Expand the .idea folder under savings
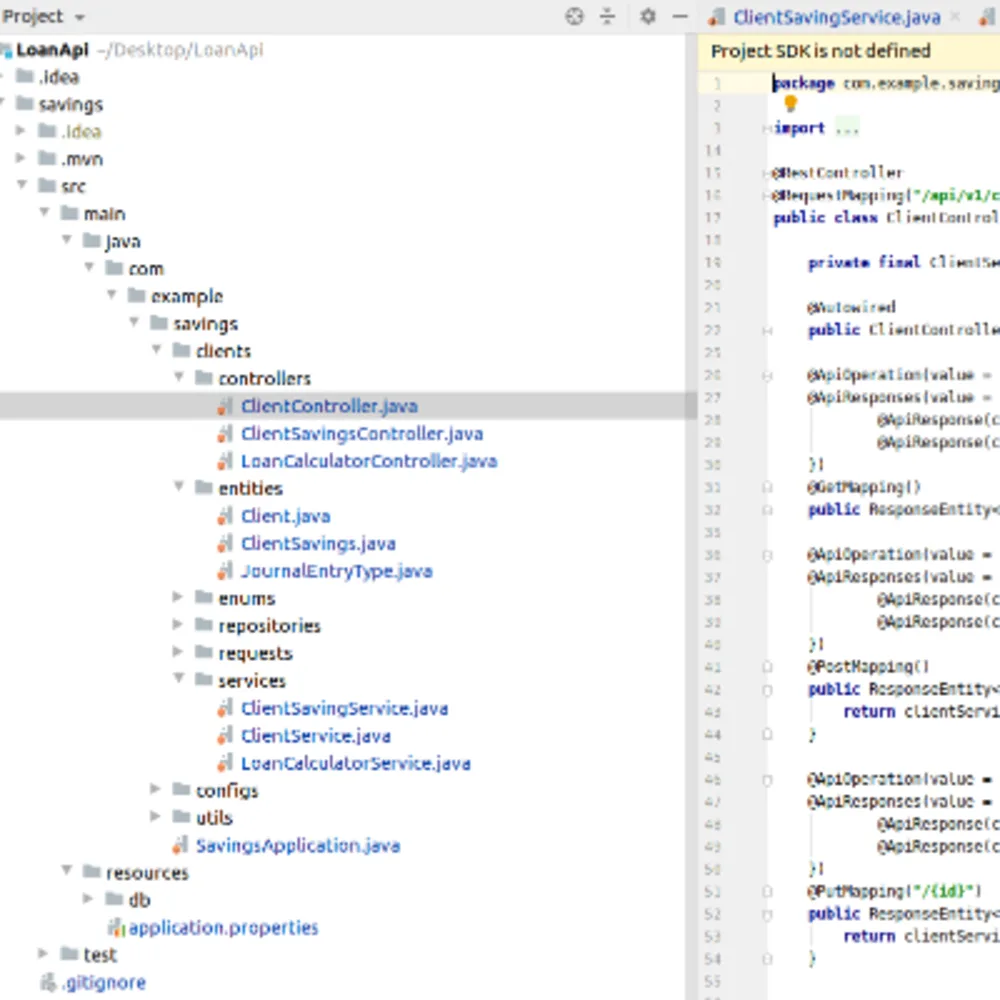 (x=20, y=131)
